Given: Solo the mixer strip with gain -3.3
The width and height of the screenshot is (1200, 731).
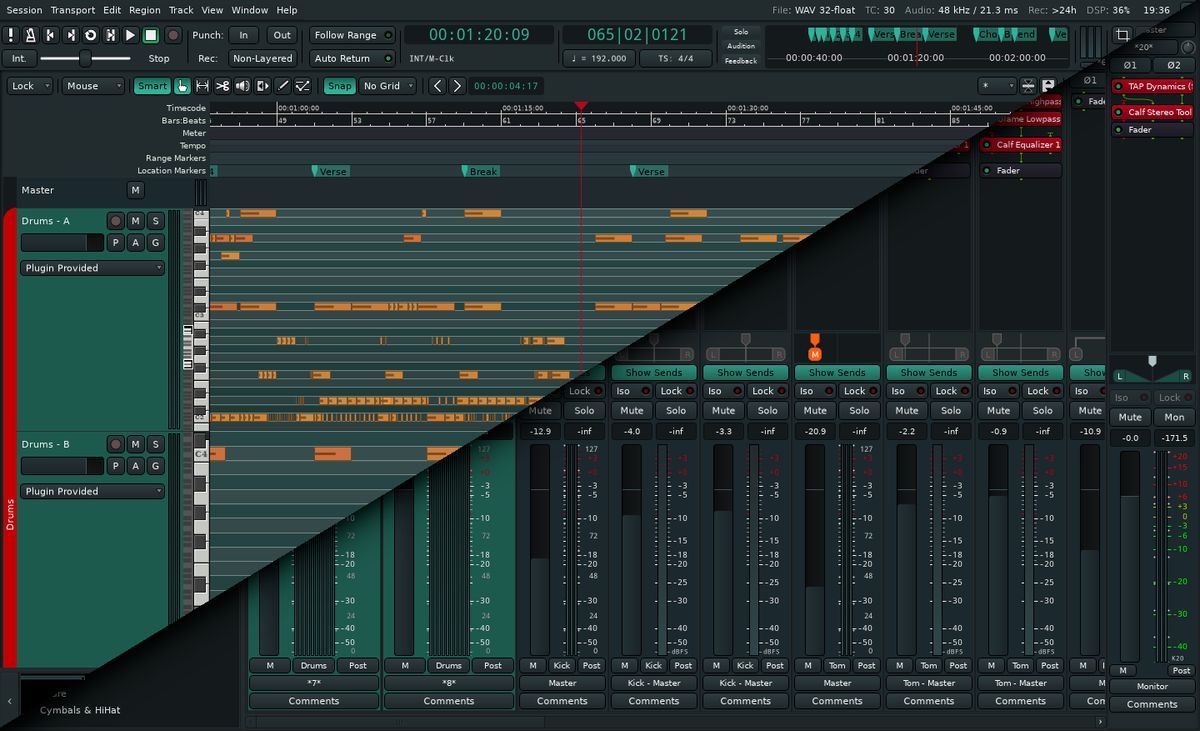Looking at the screenshot, I should [768, 410].
